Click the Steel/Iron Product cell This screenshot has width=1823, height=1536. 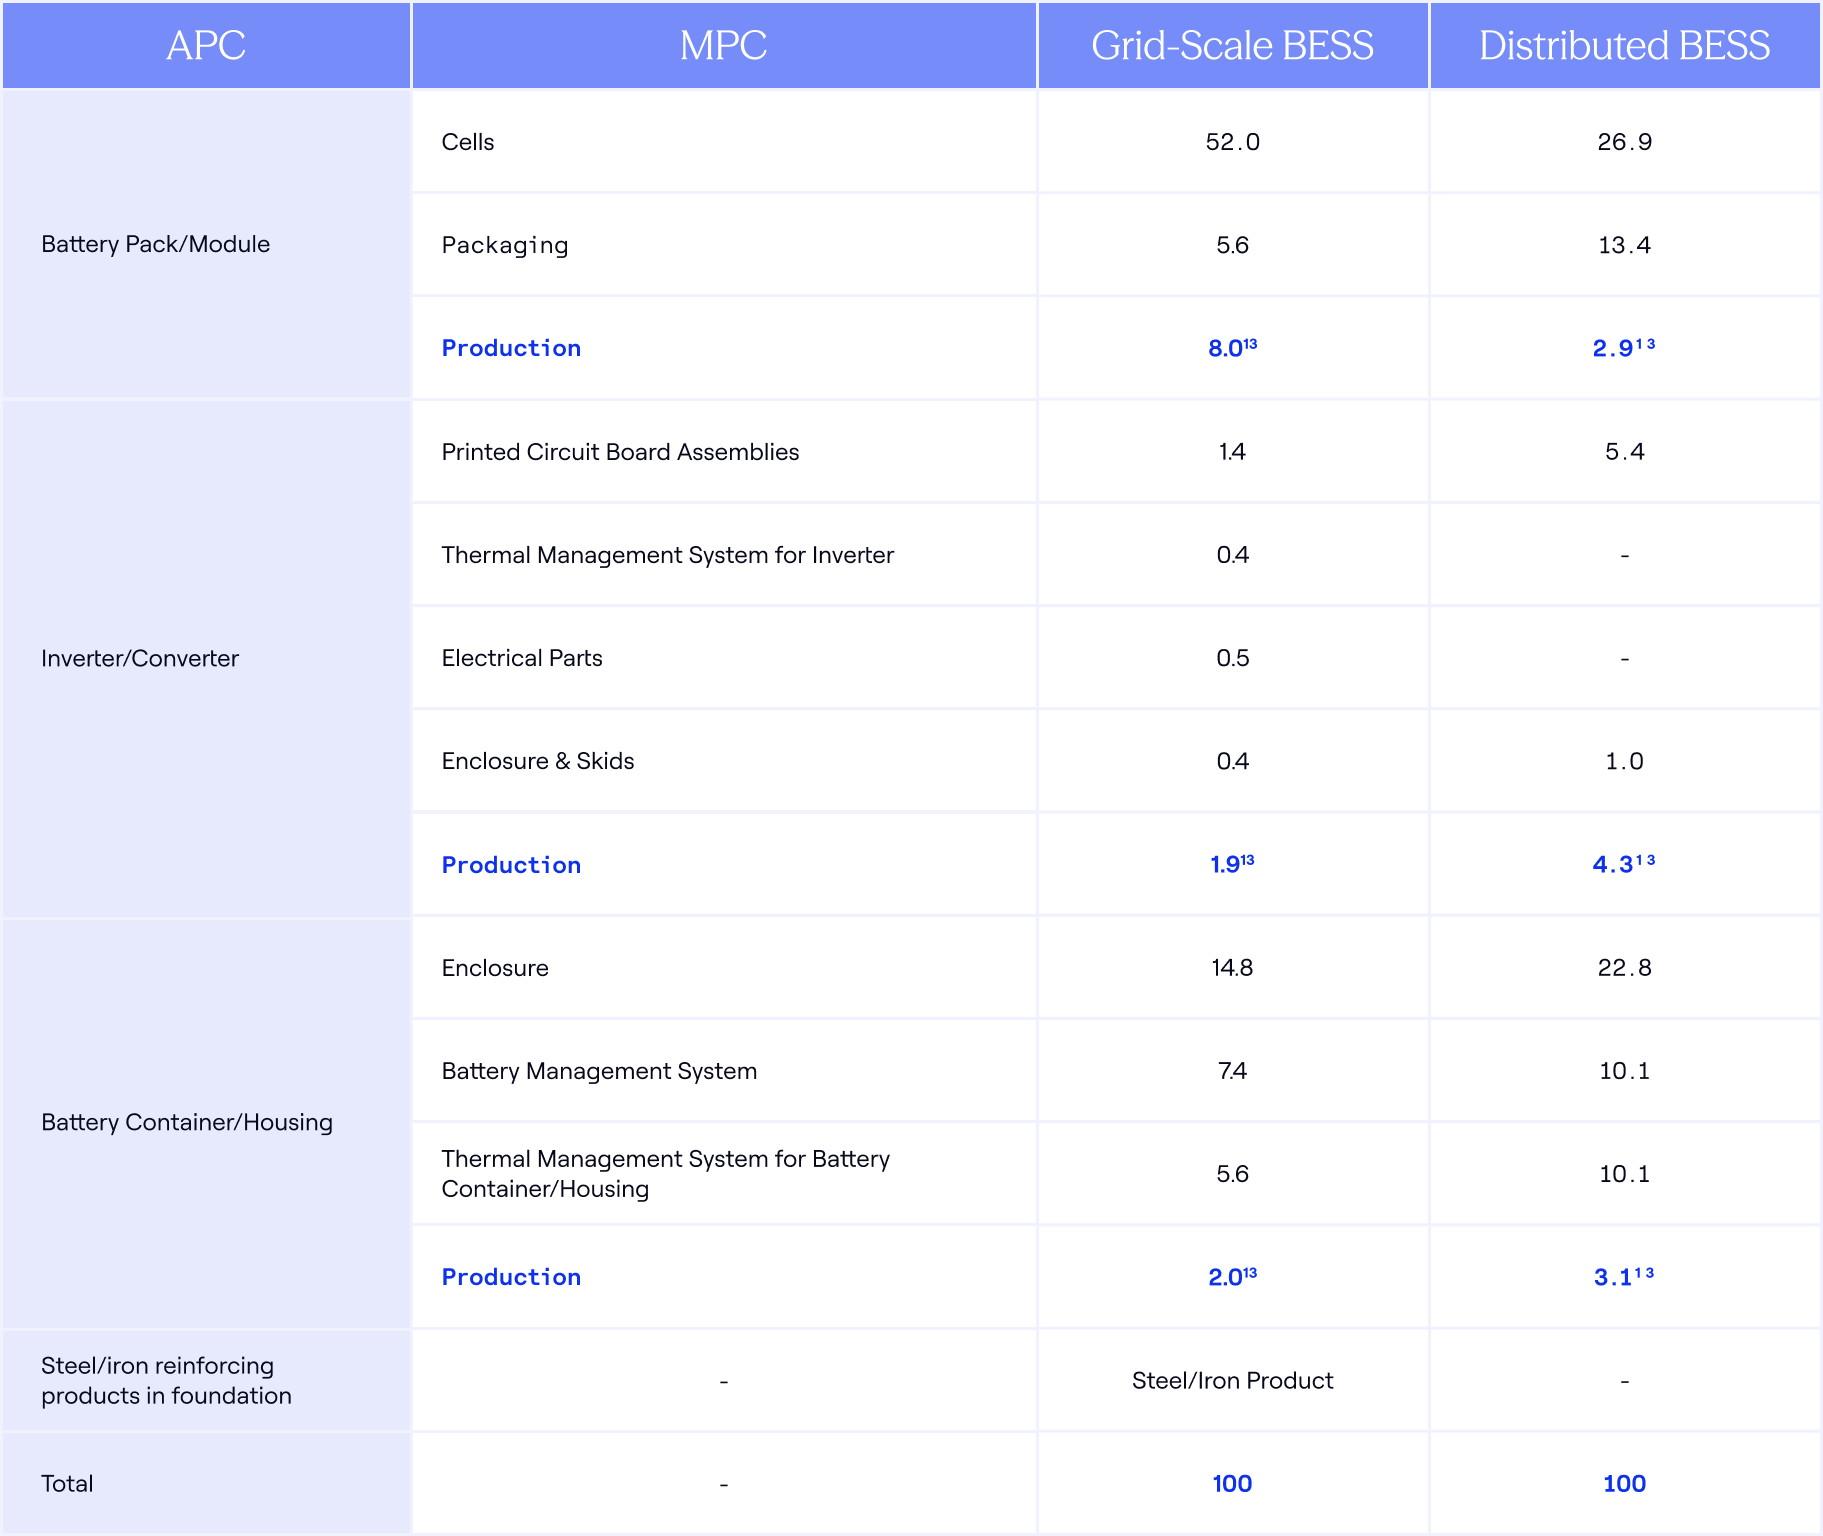1232,1381
